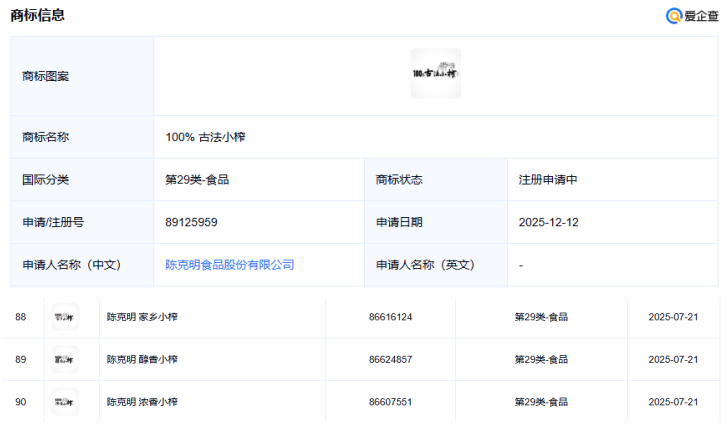The image size is (727, 431).
Task: Click the 商标名称 label cell
Action: [82, 137]
